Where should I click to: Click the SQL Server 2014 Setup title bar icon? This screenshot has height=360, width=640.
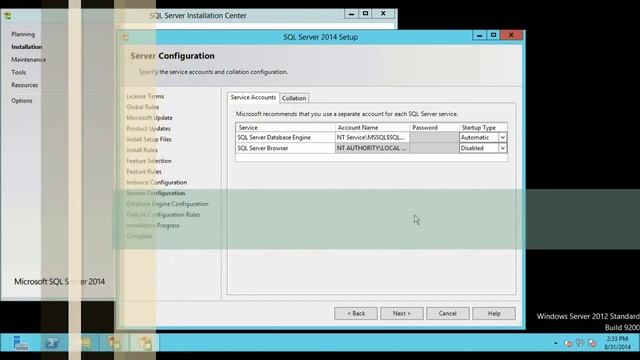tap(125, 37)
